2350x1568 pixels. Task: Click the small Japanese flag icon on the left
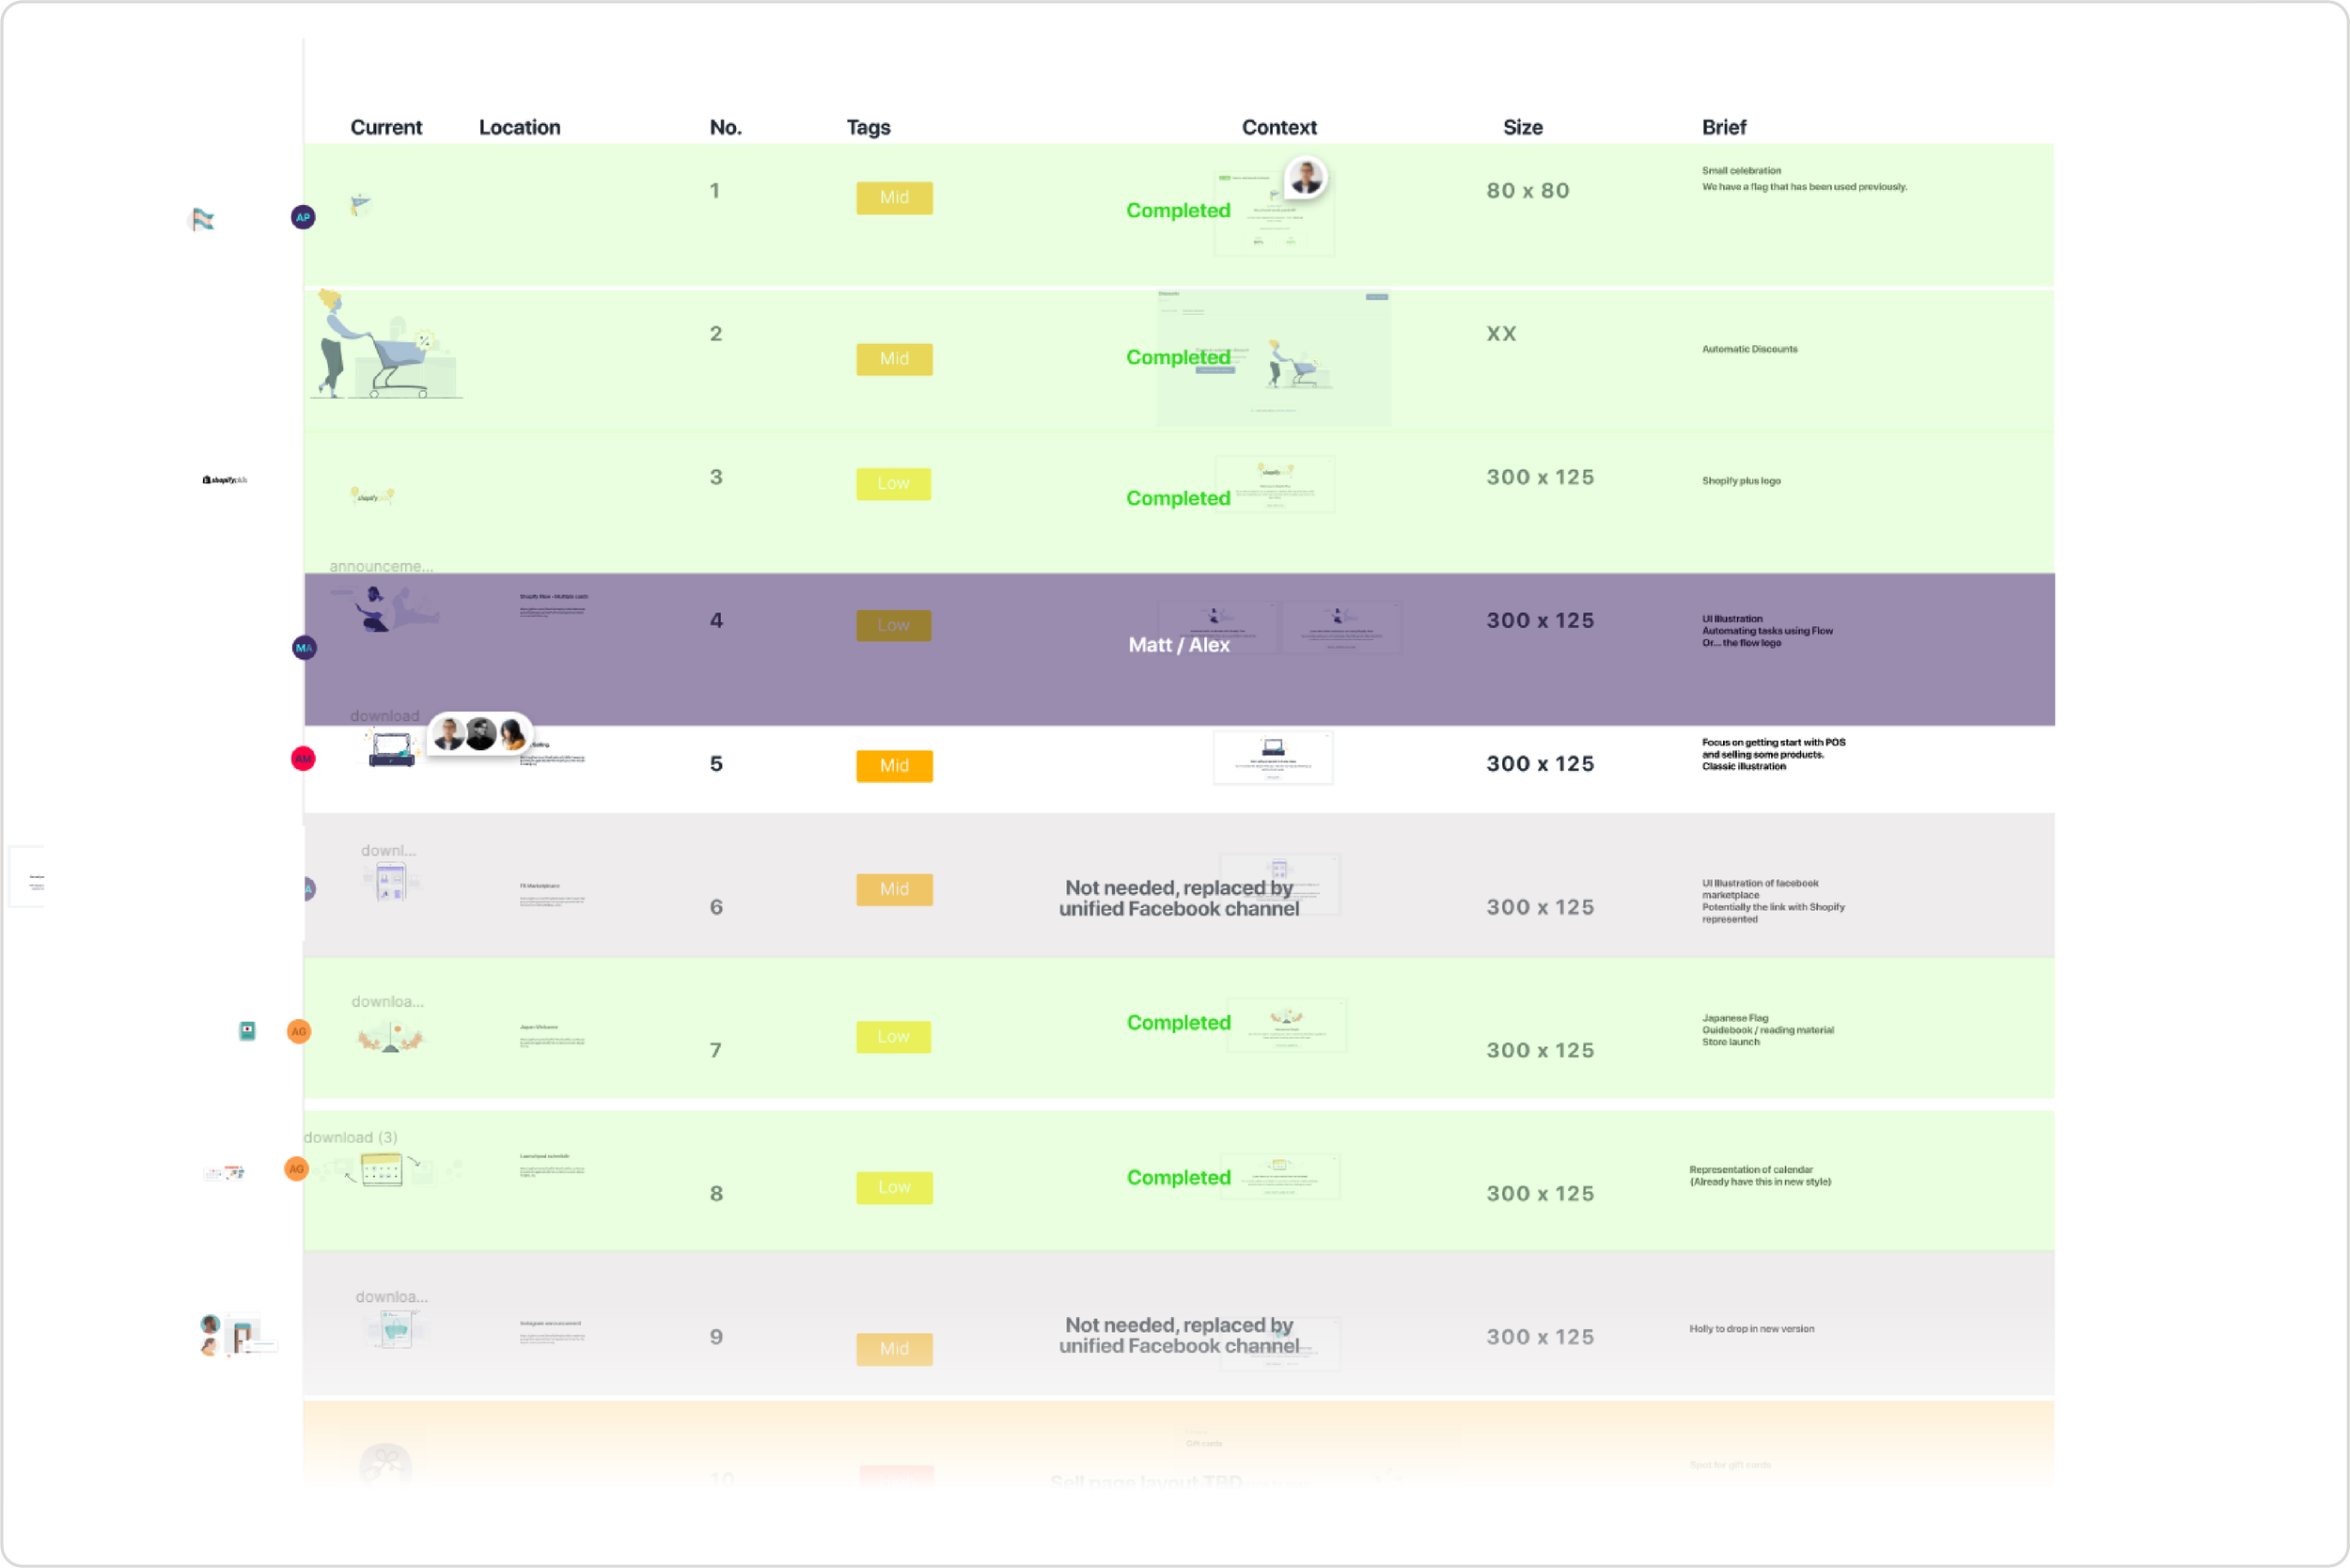coord(247,1030)
